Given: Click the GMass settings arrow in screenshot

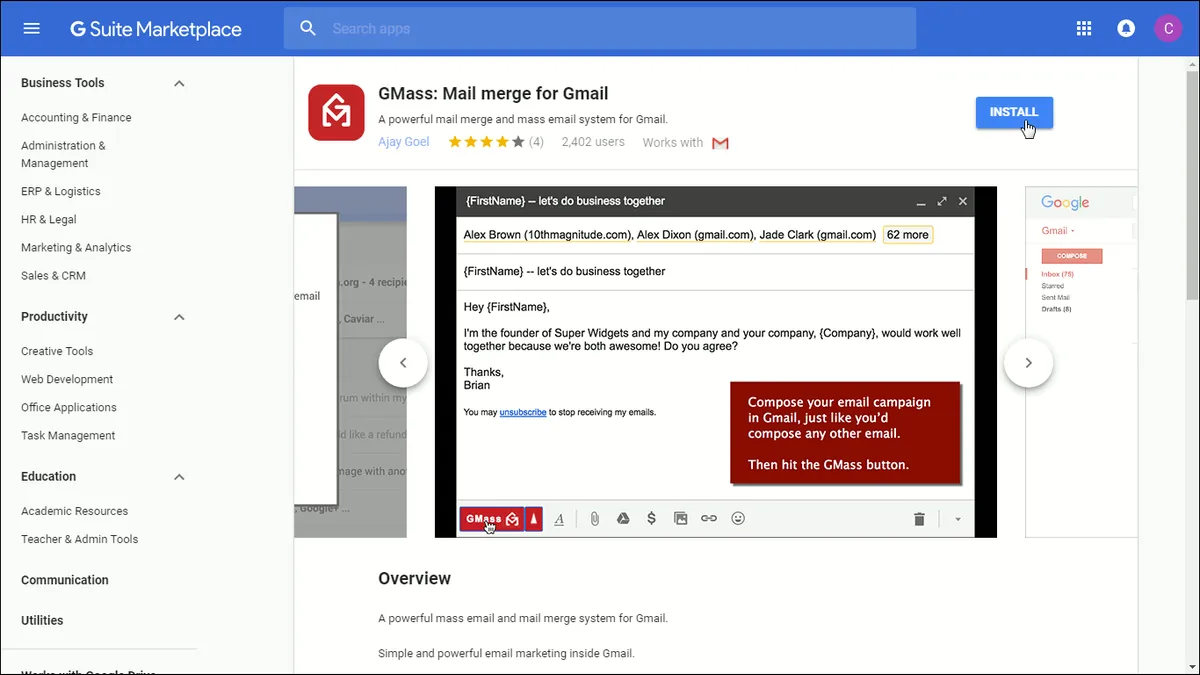Looking at the screenshot, I should (x=534, y=519).
